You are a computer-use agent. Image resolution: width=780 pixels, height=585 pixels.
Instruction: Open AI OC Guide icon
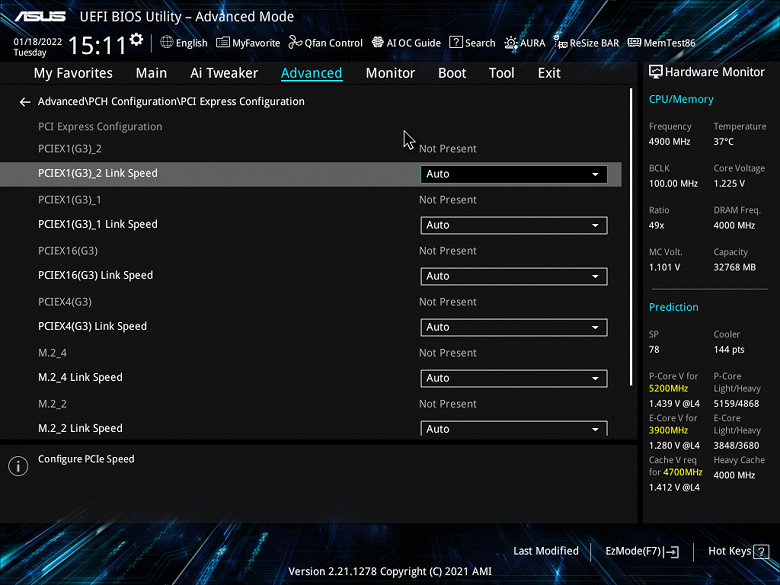tap(378, 42)
